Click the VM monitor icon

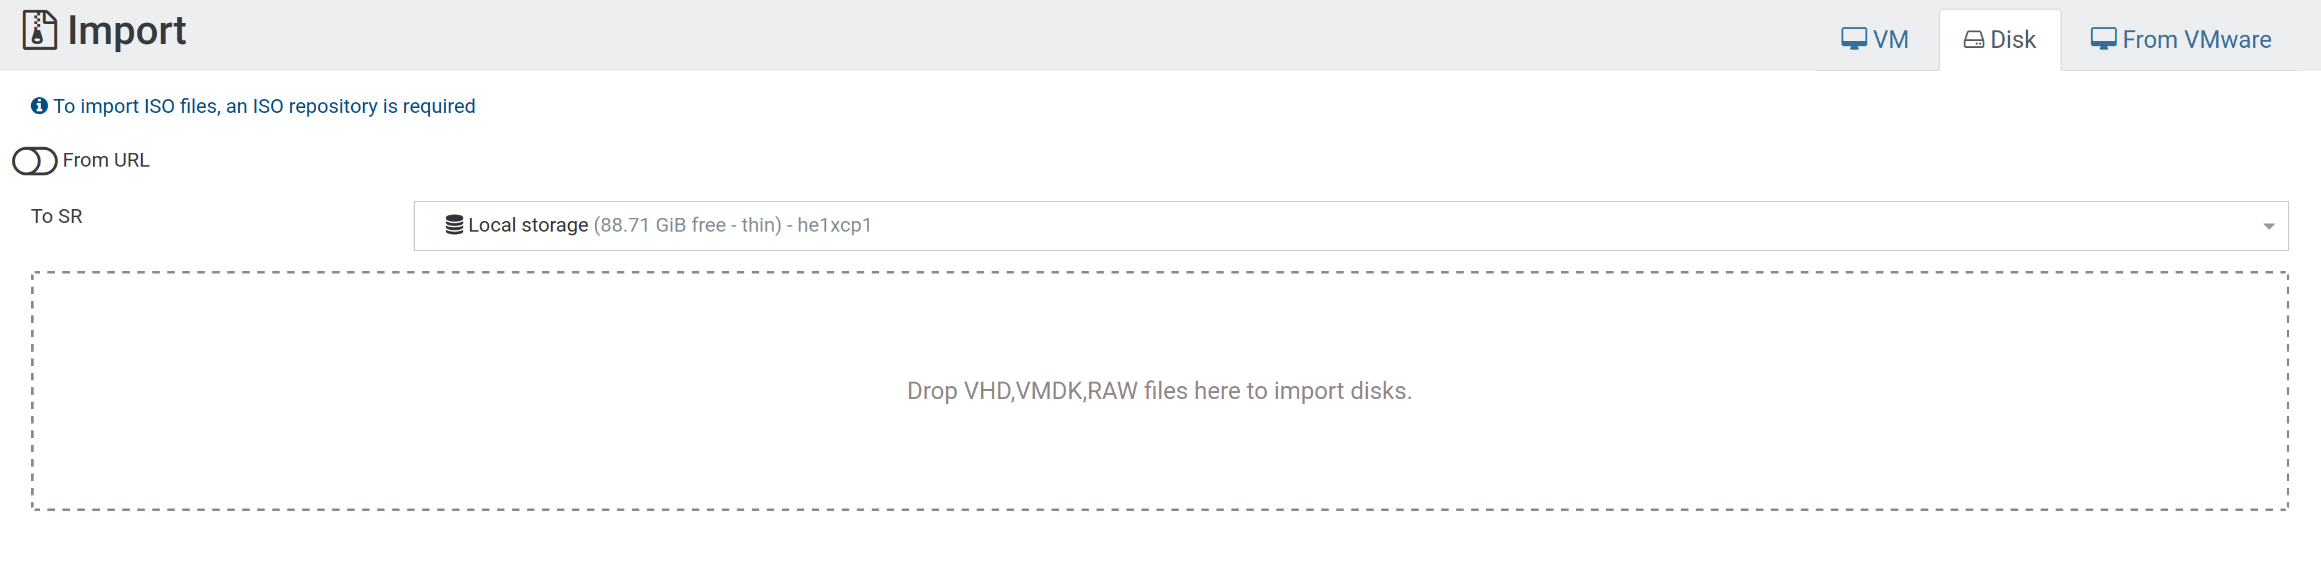pos(1854,39)
